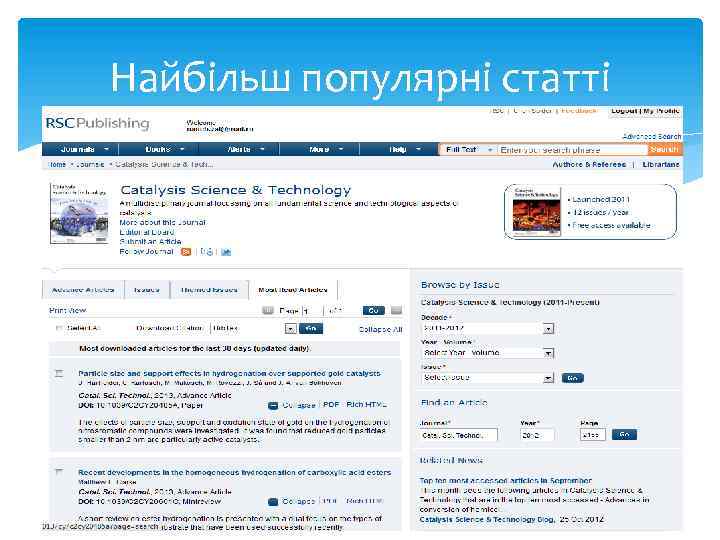Click the minus icon for Particle size article

273,405
